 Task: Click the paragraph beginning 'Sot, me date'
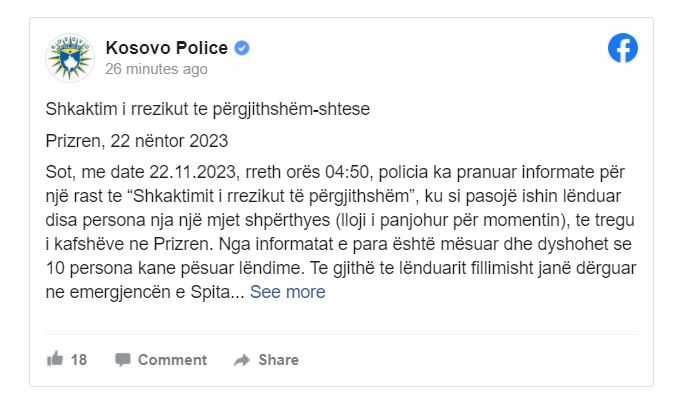pos(341,232)
